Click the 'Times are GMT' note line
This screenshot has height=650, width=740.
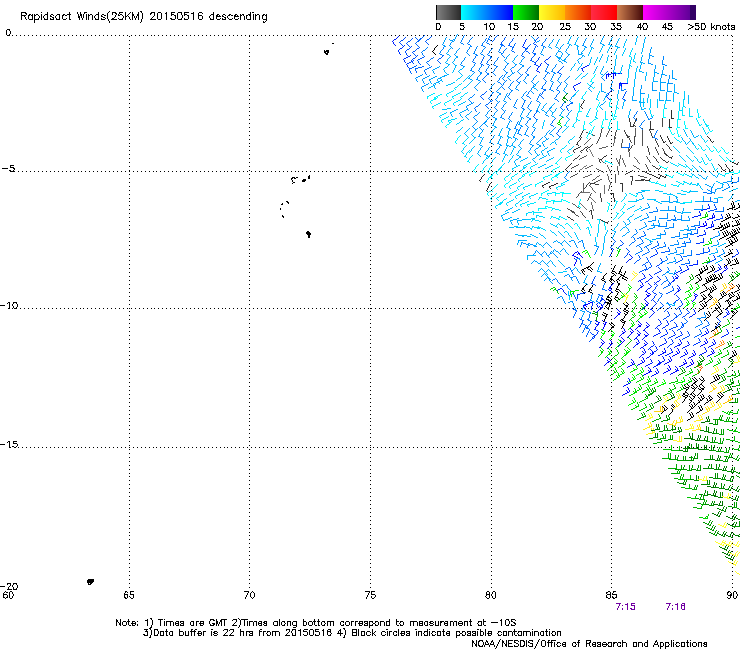pyautogui.click(x=316, y=623)
